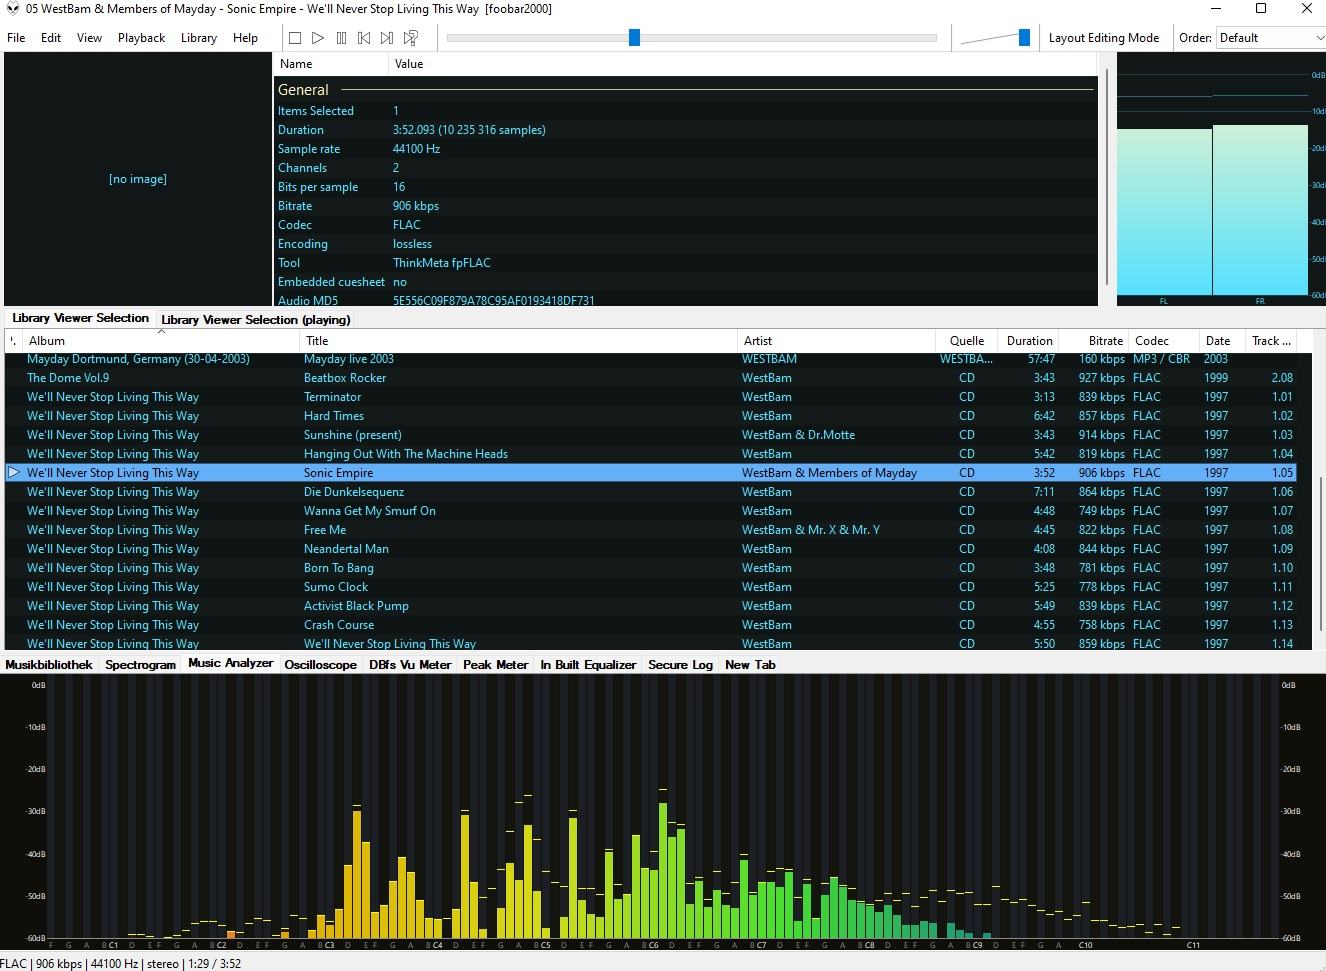Open the Oscilloscope tab
Screen dimensions: 1326x971
[x=320, y=665]
